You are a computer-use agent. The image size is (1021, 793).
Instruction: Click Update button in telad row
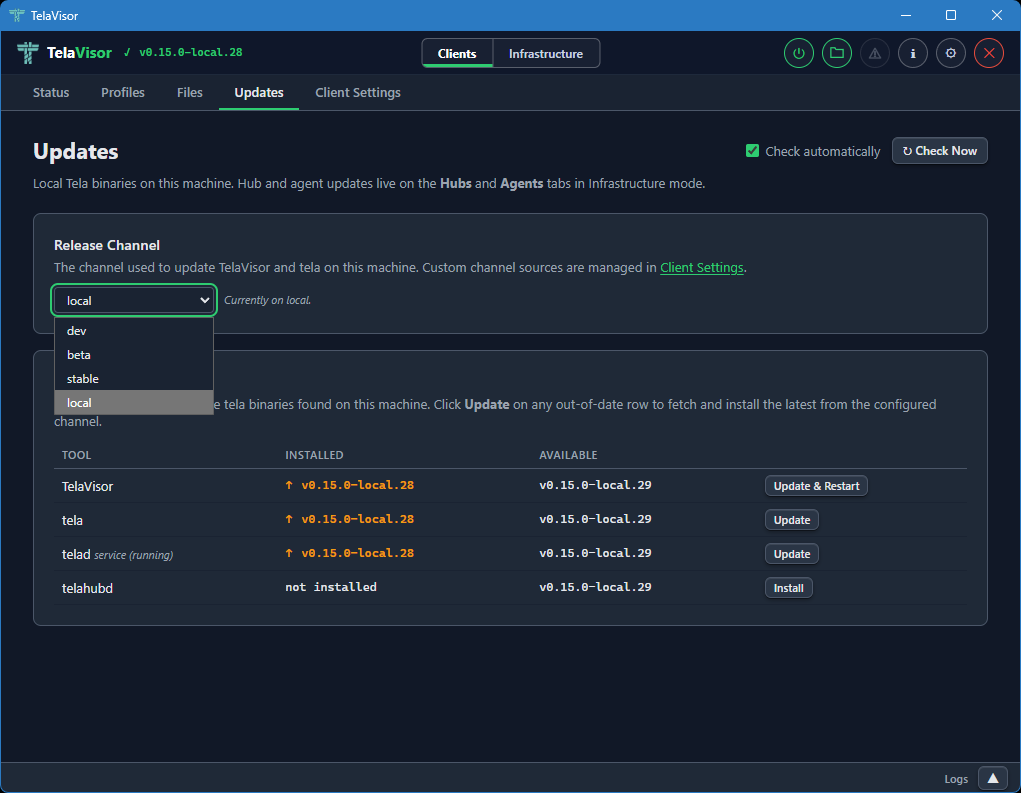791,553
